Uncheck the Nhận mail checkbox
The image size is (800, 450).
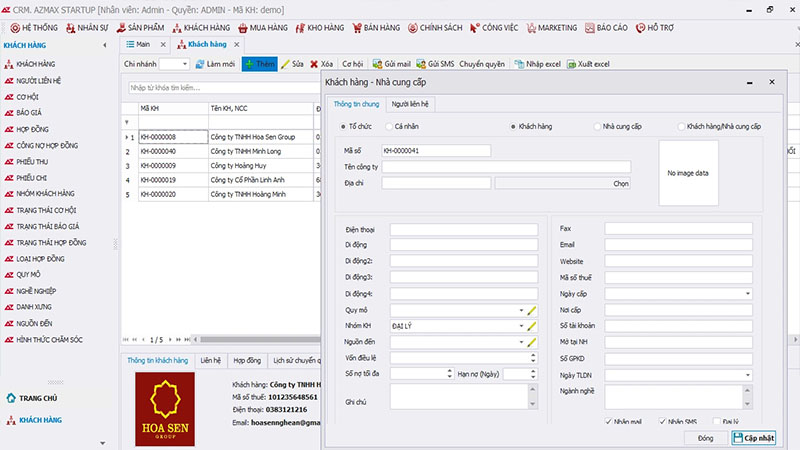[x=609, y=421]
